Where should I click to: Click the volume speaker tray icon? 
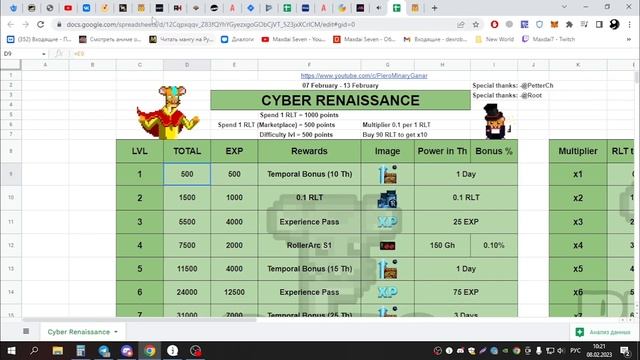pyautogui.click(x=560, y=351)
